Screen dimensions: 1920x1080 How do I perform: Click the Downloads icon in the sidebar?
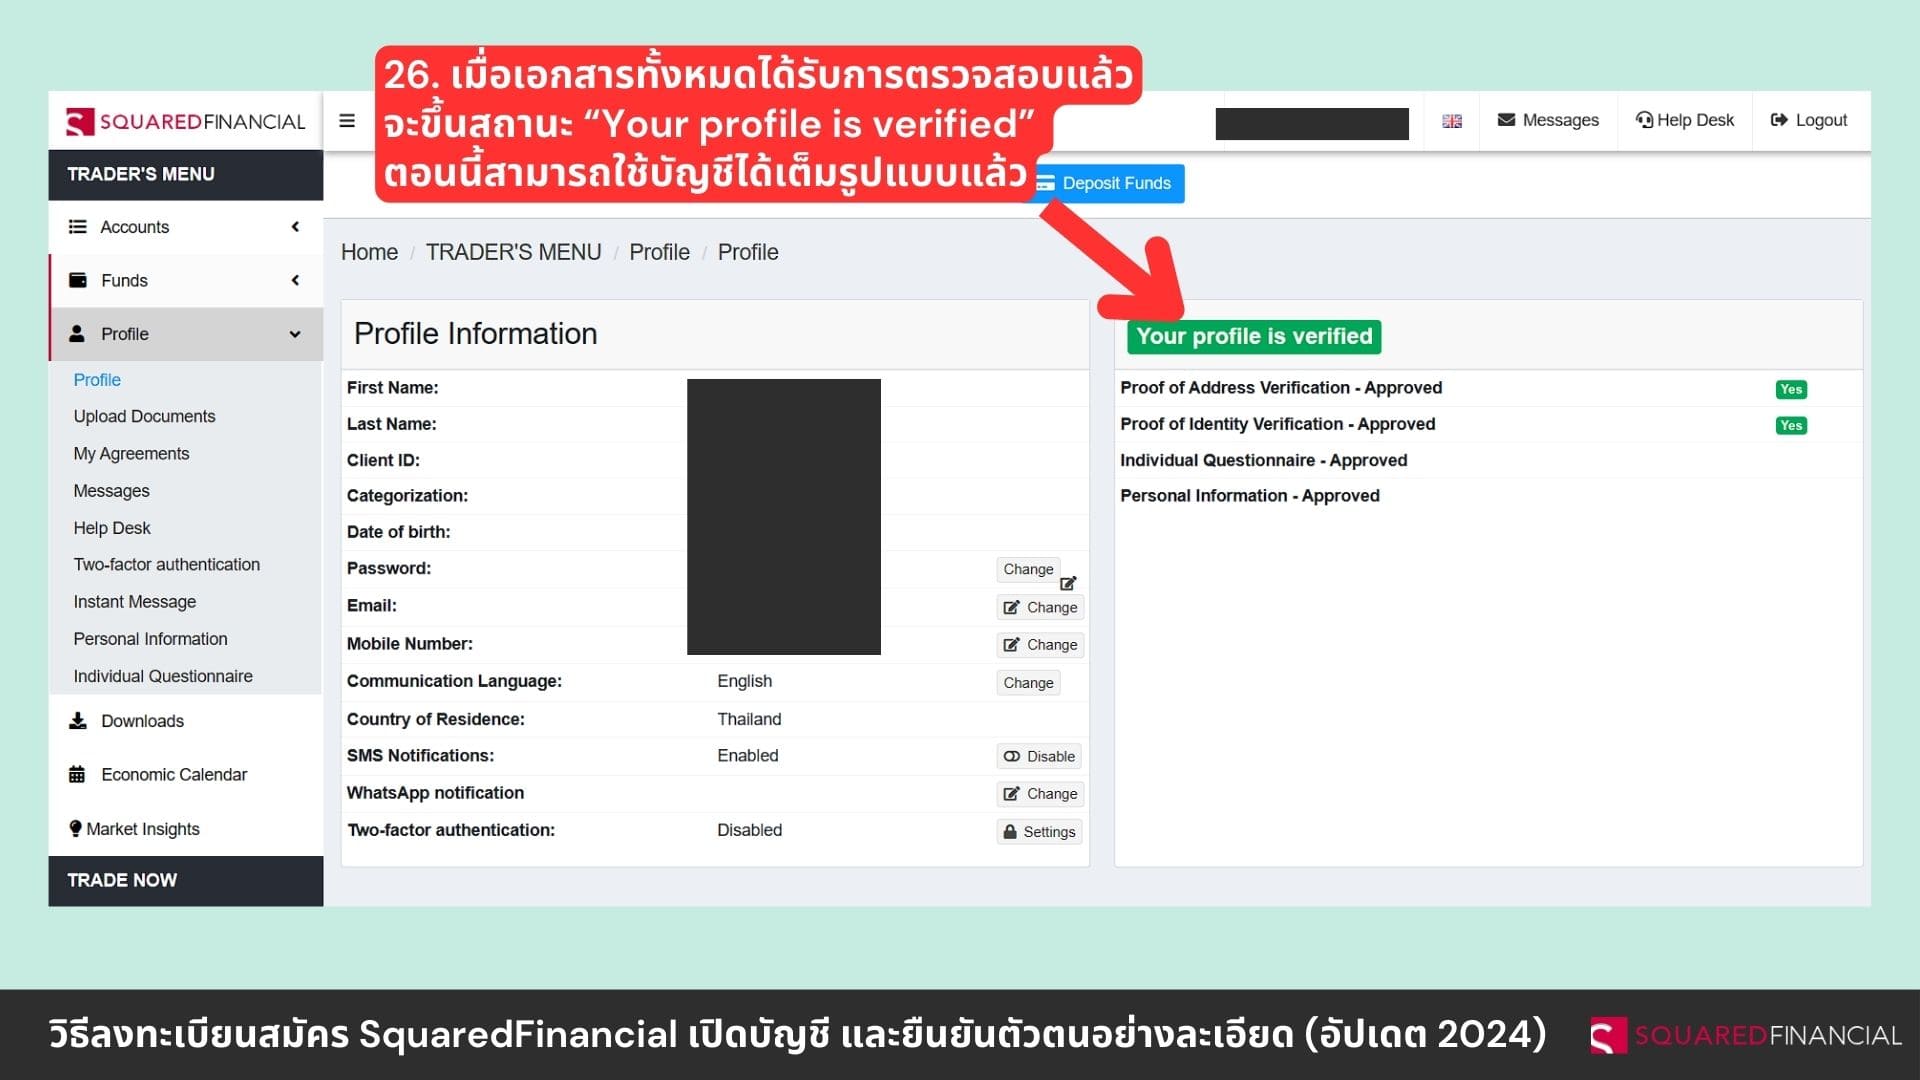(77, 721)
